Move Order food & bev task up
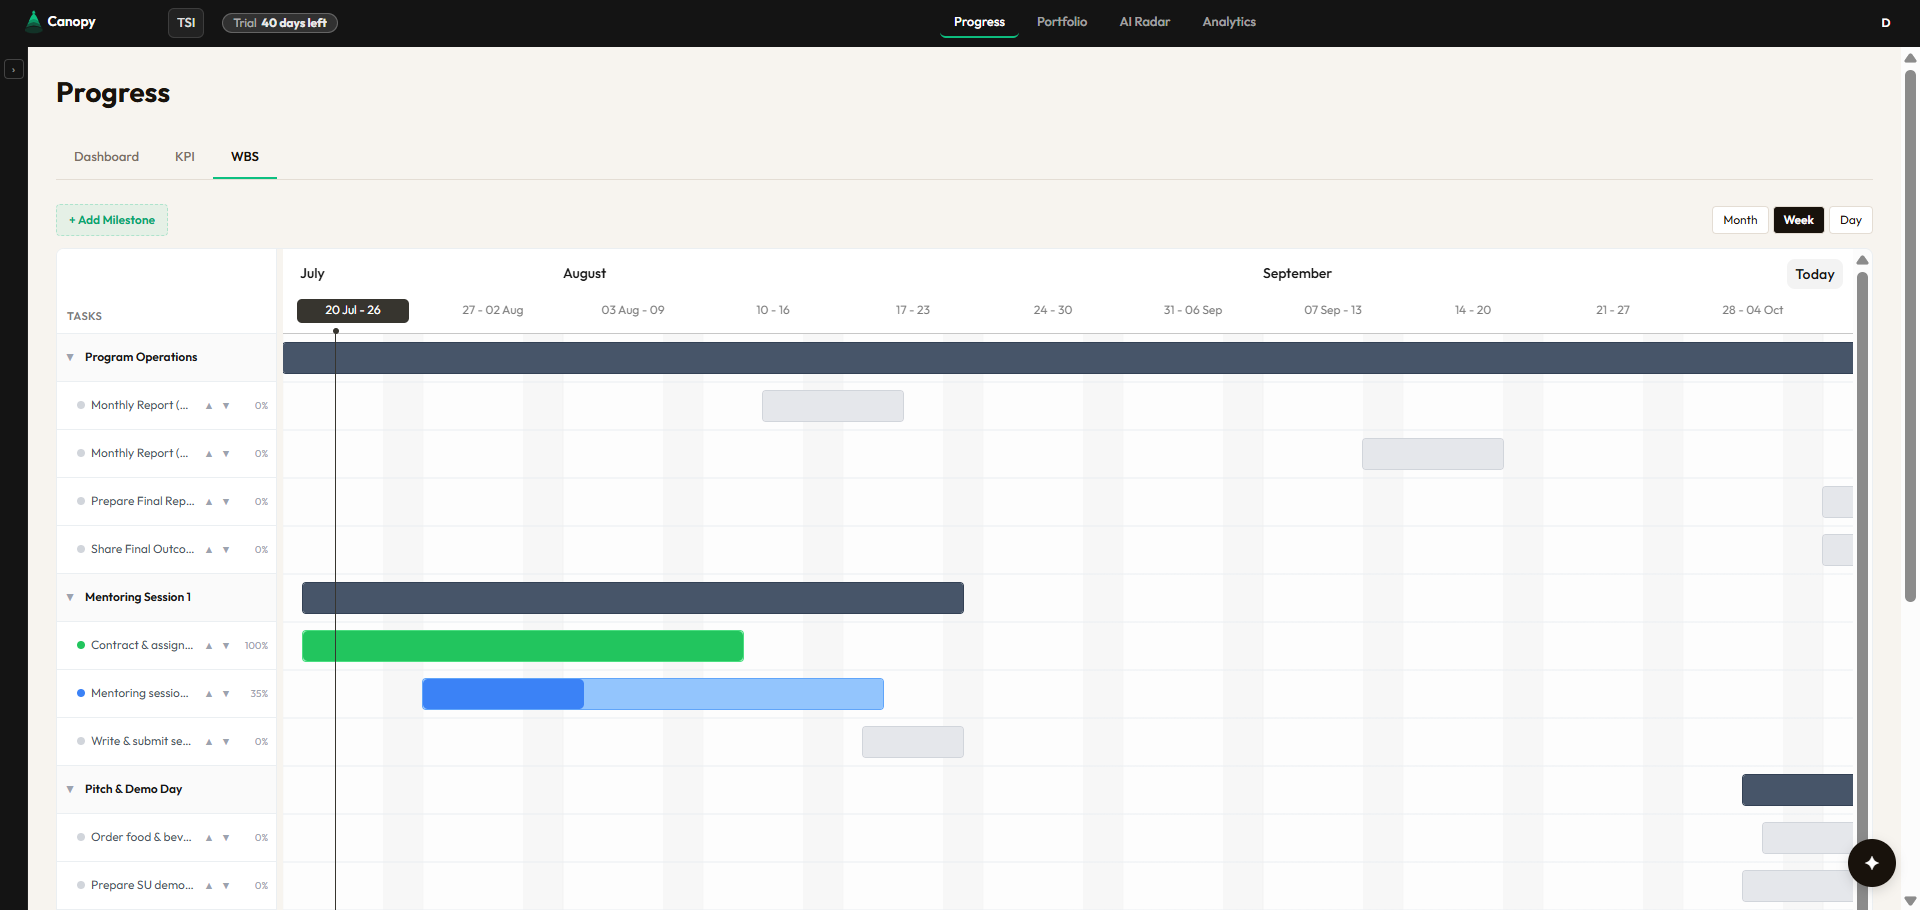Viewport: 1920px width, 910px height. click(209, 838)
